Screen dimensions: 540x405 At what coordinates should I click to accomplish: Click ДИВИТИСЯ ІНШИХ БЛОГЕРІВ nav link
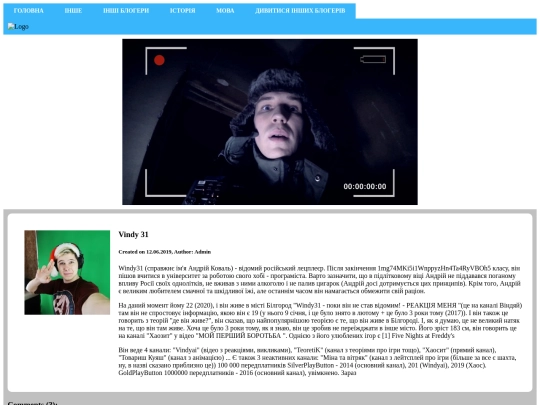click(300, 11)
